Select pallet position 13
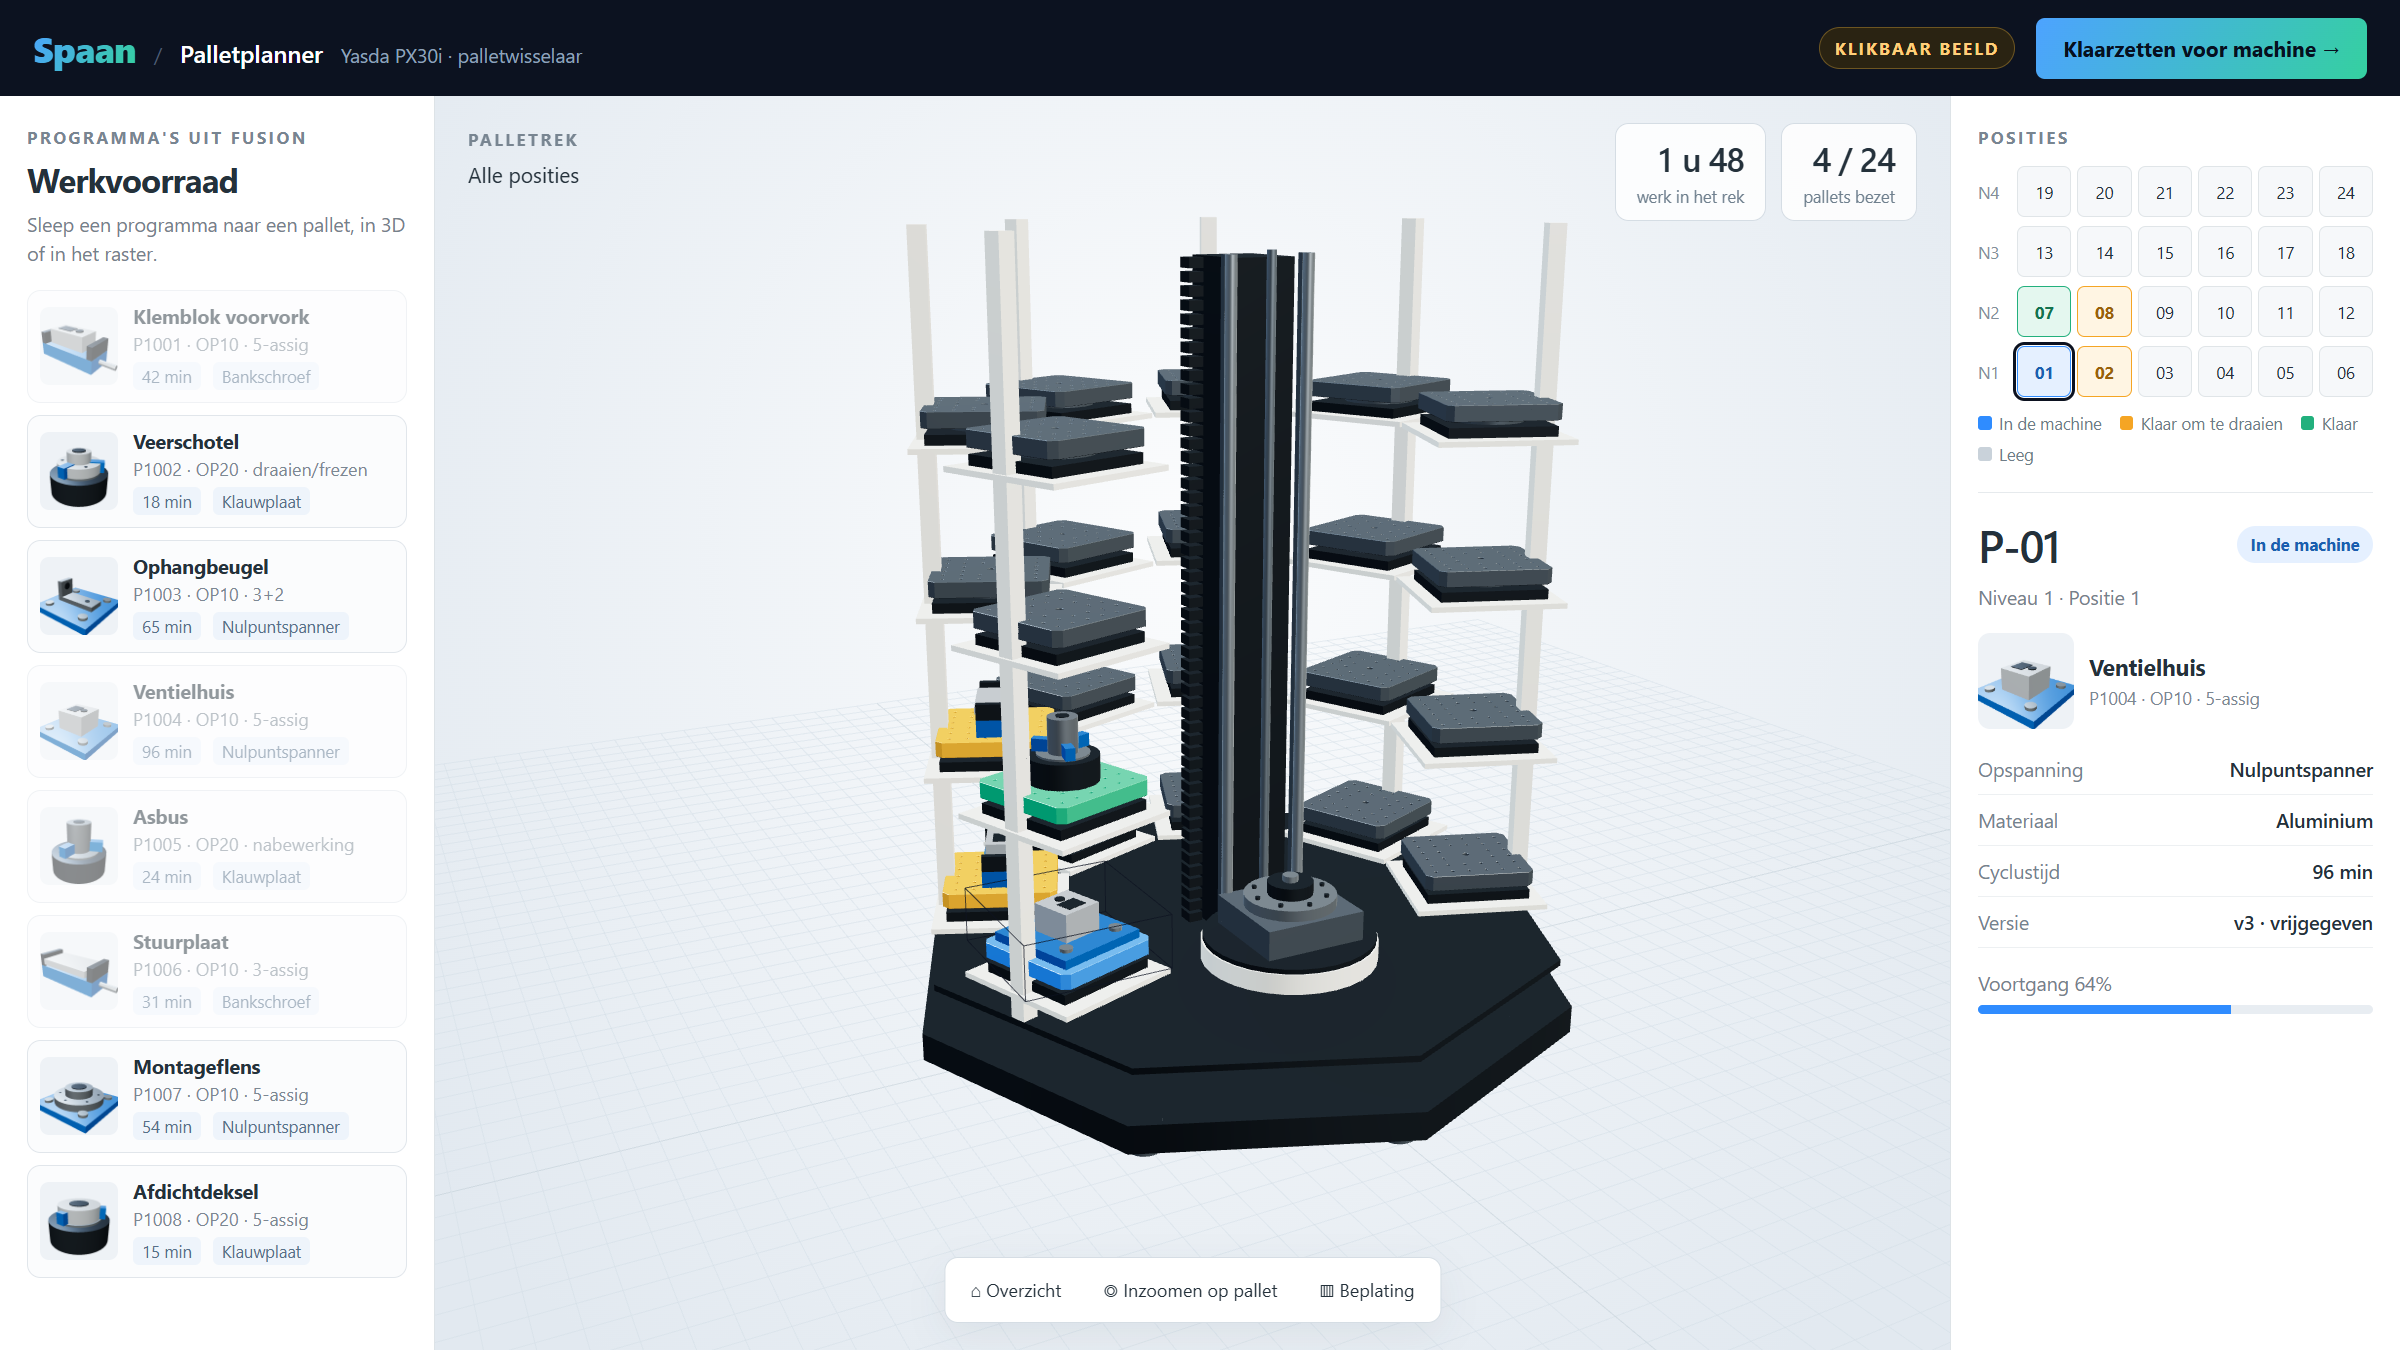The image size is (2400, 1350). [x=2044, y=252]
